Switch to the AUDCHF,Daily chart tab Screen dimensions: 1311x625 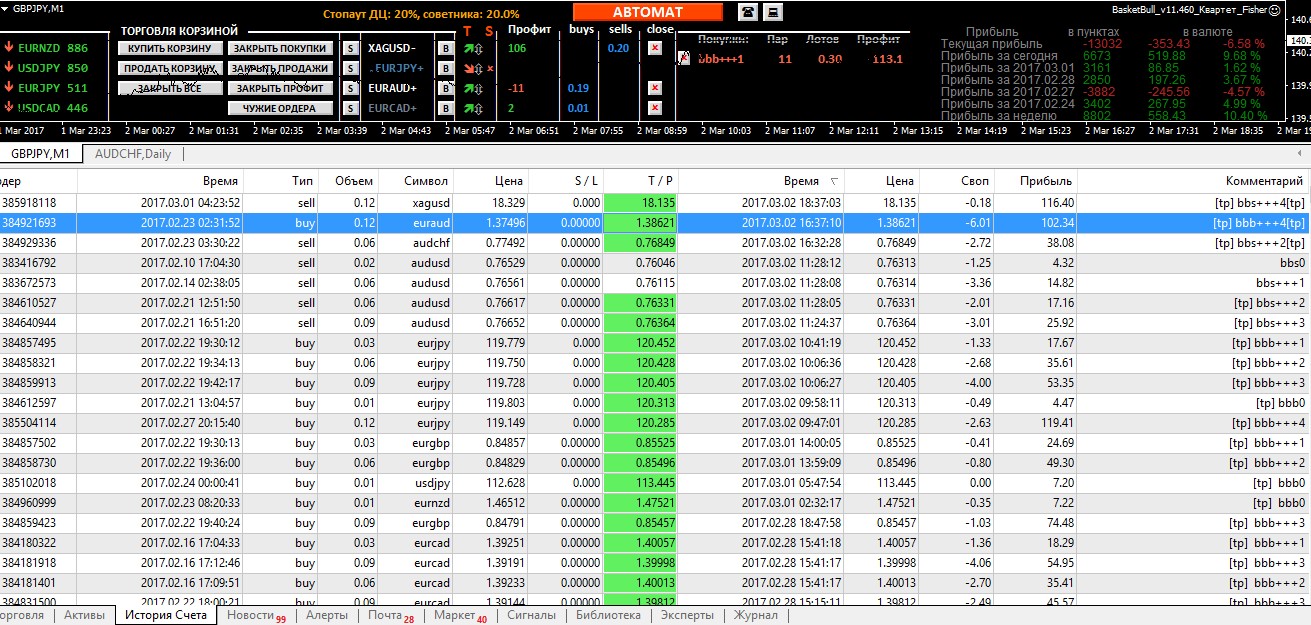click(x=132, y=153)
